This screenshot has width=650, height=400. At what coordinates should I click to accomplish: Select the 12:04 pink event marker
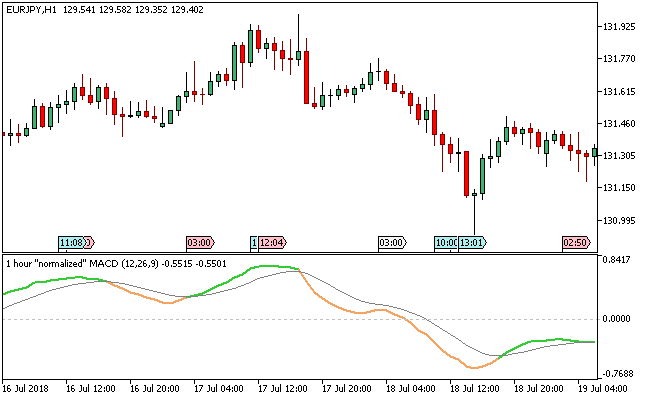(272, 242)
